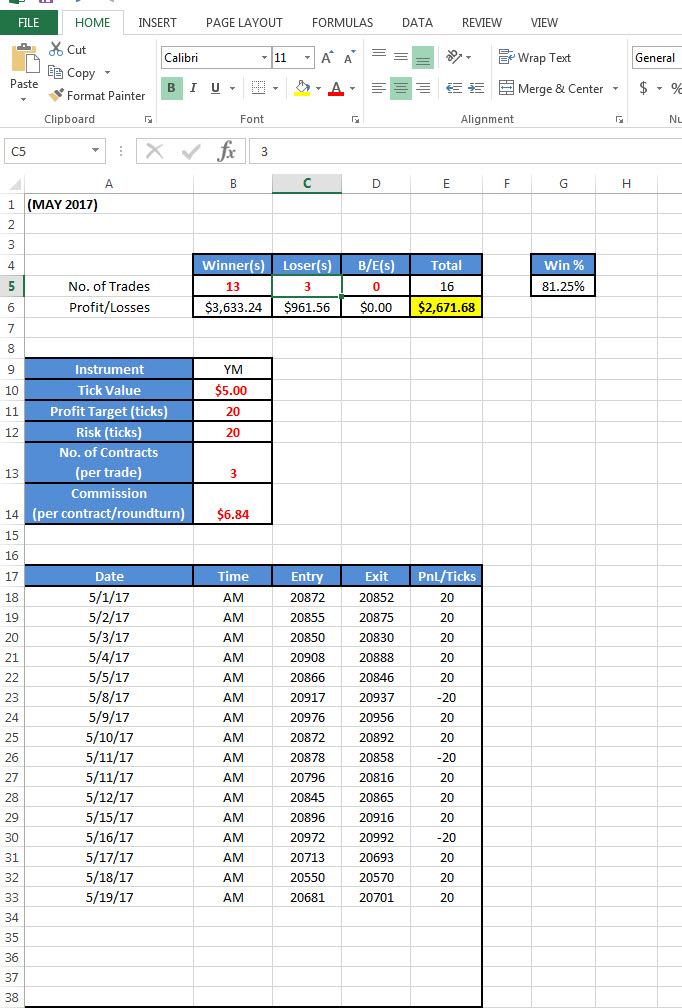Increase font size with large A
The width and height of the screenshot is (682, 1008).
click(328, 58)
